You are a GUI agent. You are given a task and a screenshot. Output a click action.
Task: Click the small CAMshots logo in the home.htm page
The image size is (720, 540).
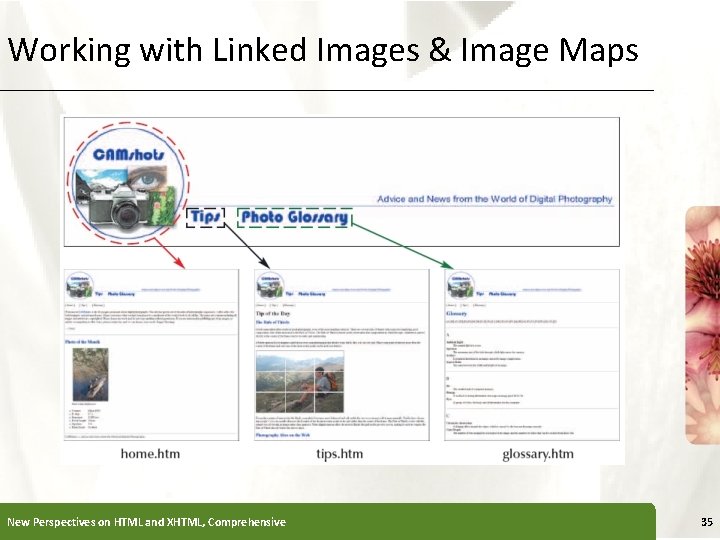click(80, 286)
